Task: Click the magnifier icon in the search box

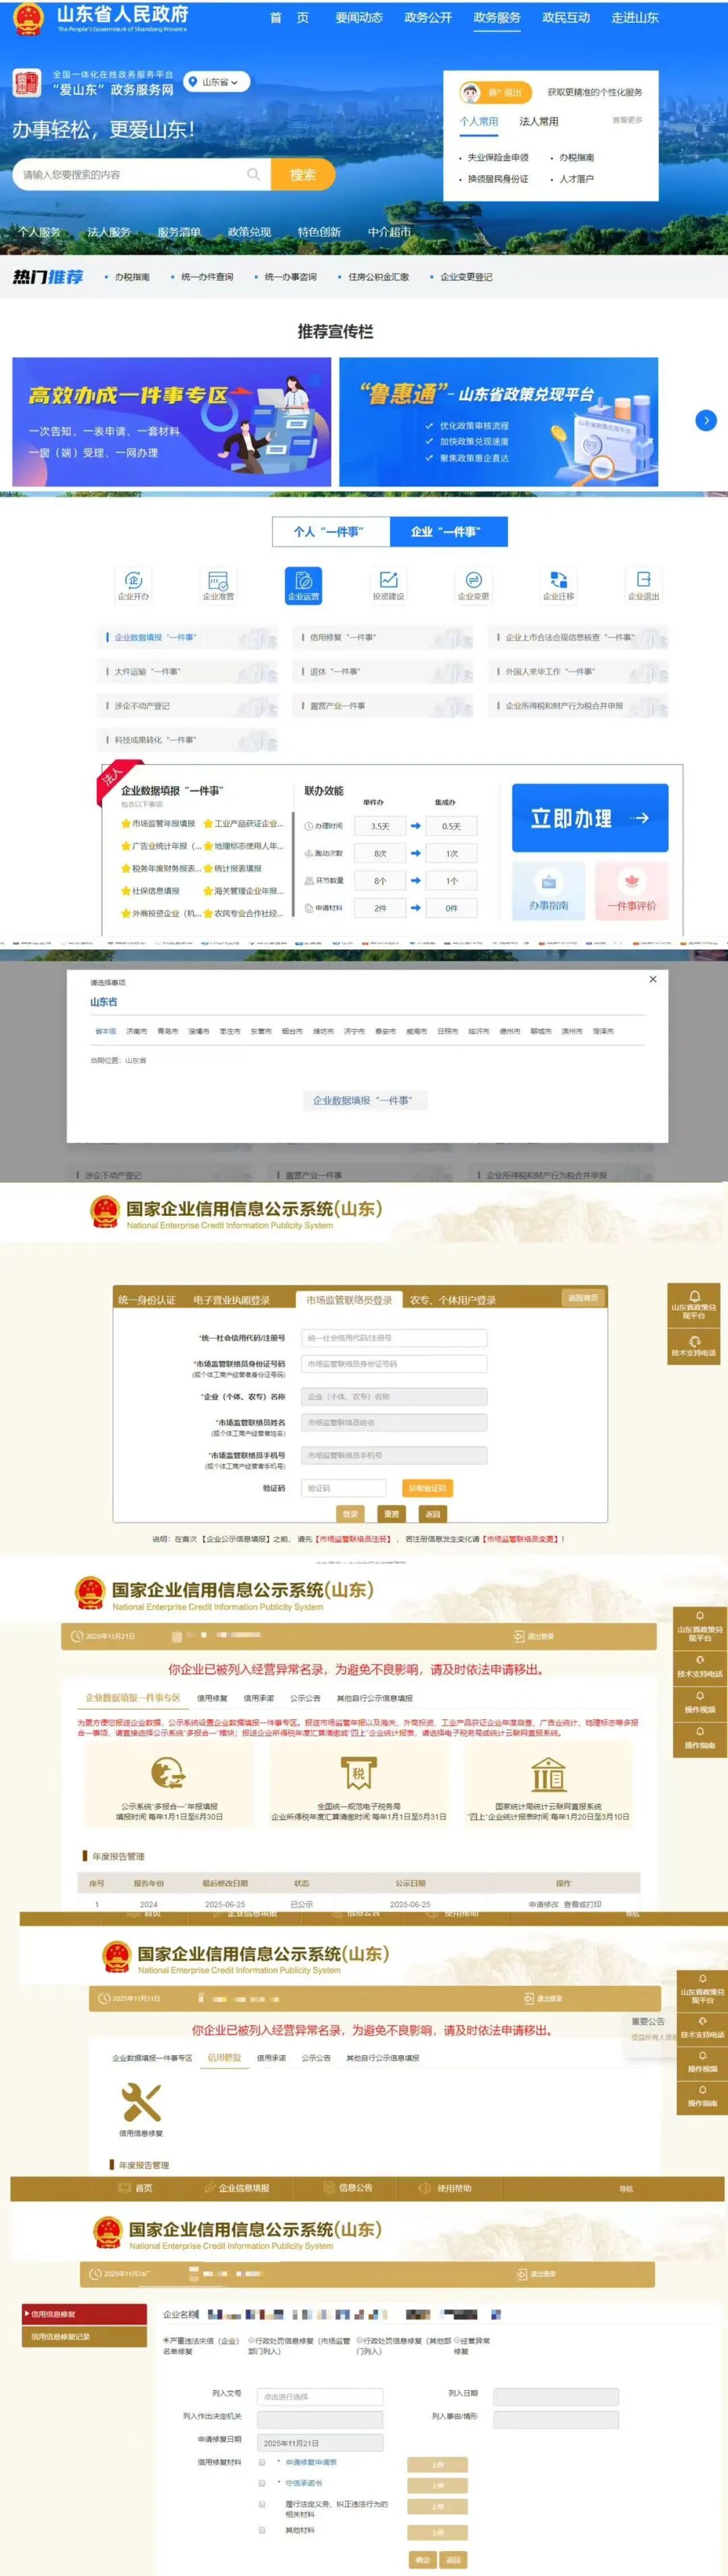Action: pyautogui.click(x=253, y=174)
